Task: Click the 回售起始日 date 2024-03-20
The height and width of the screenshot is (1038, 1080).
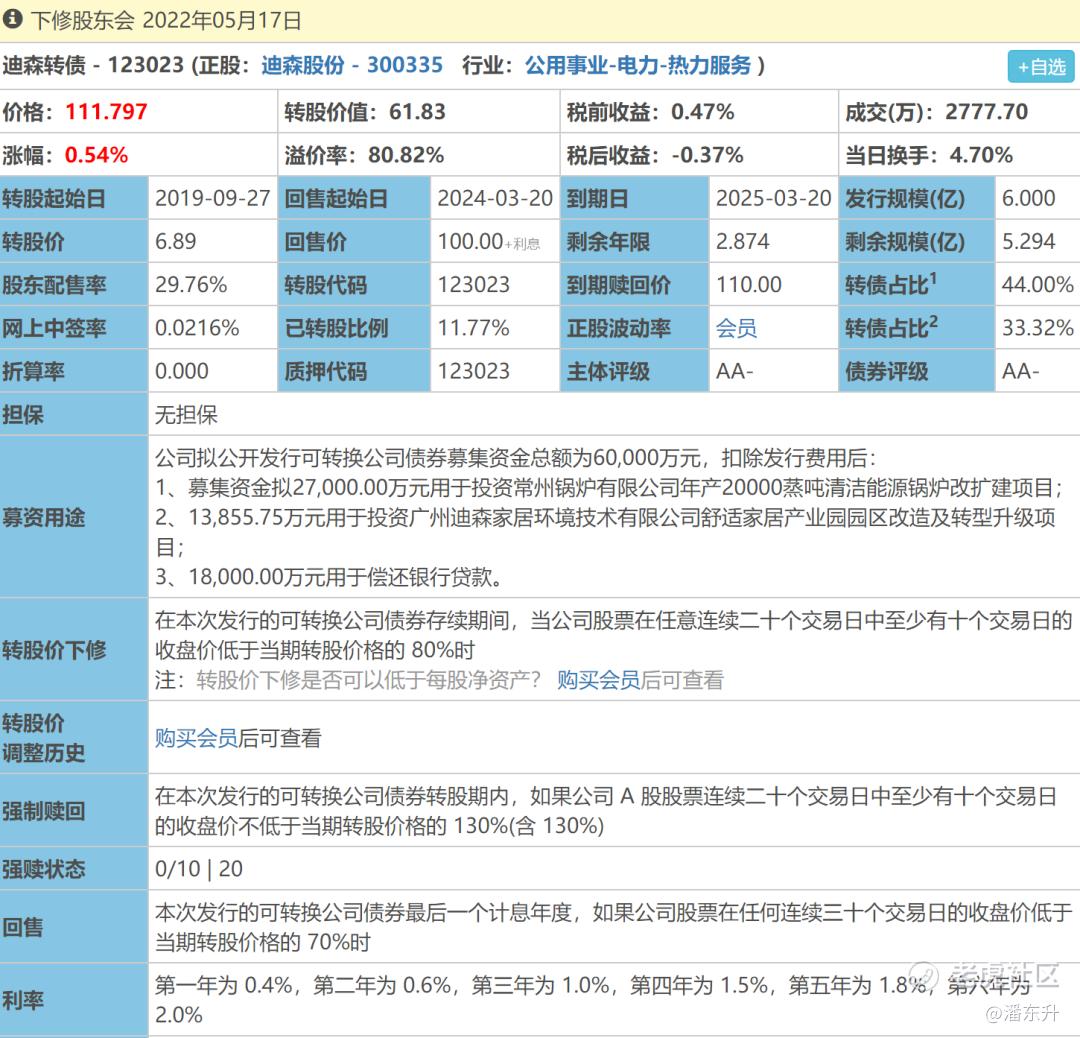Action: click(x=495, y=198)
